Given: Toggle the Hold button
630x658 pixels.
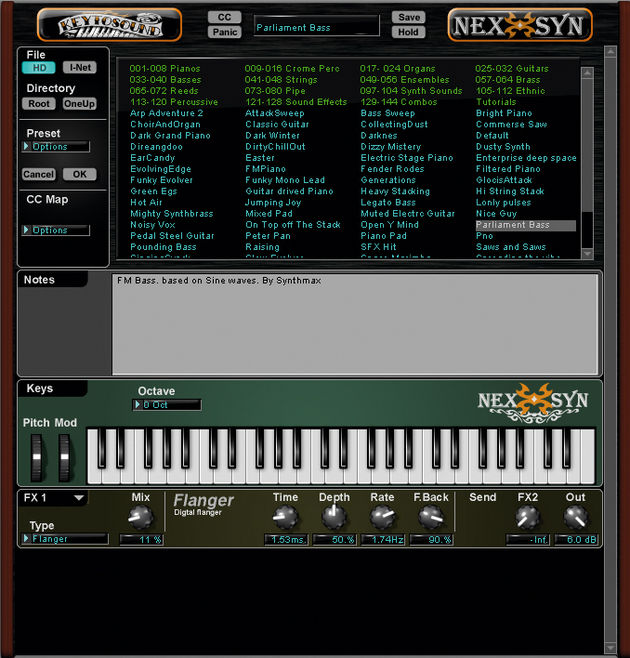Looking at the screenshot, I should (x=408, y=32).
